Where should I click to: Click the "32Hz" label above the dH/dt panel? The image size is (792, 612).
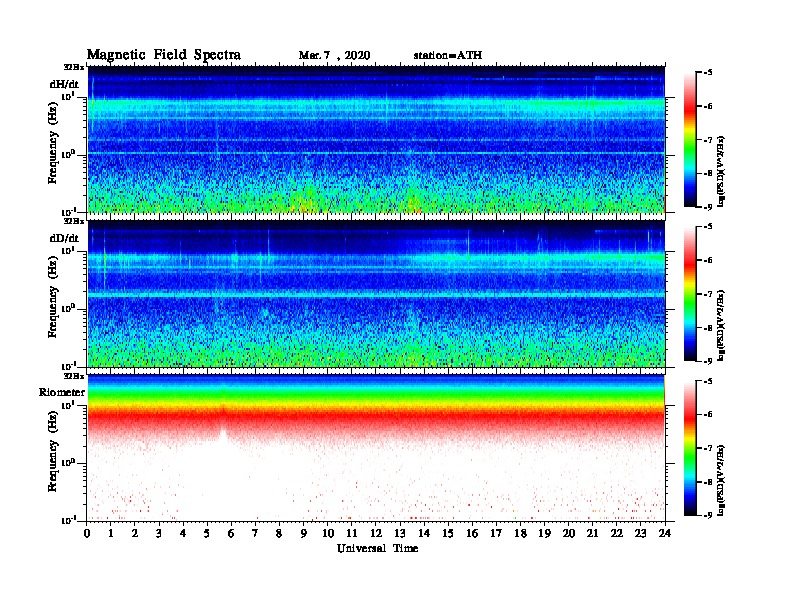(x=74, y=67)
